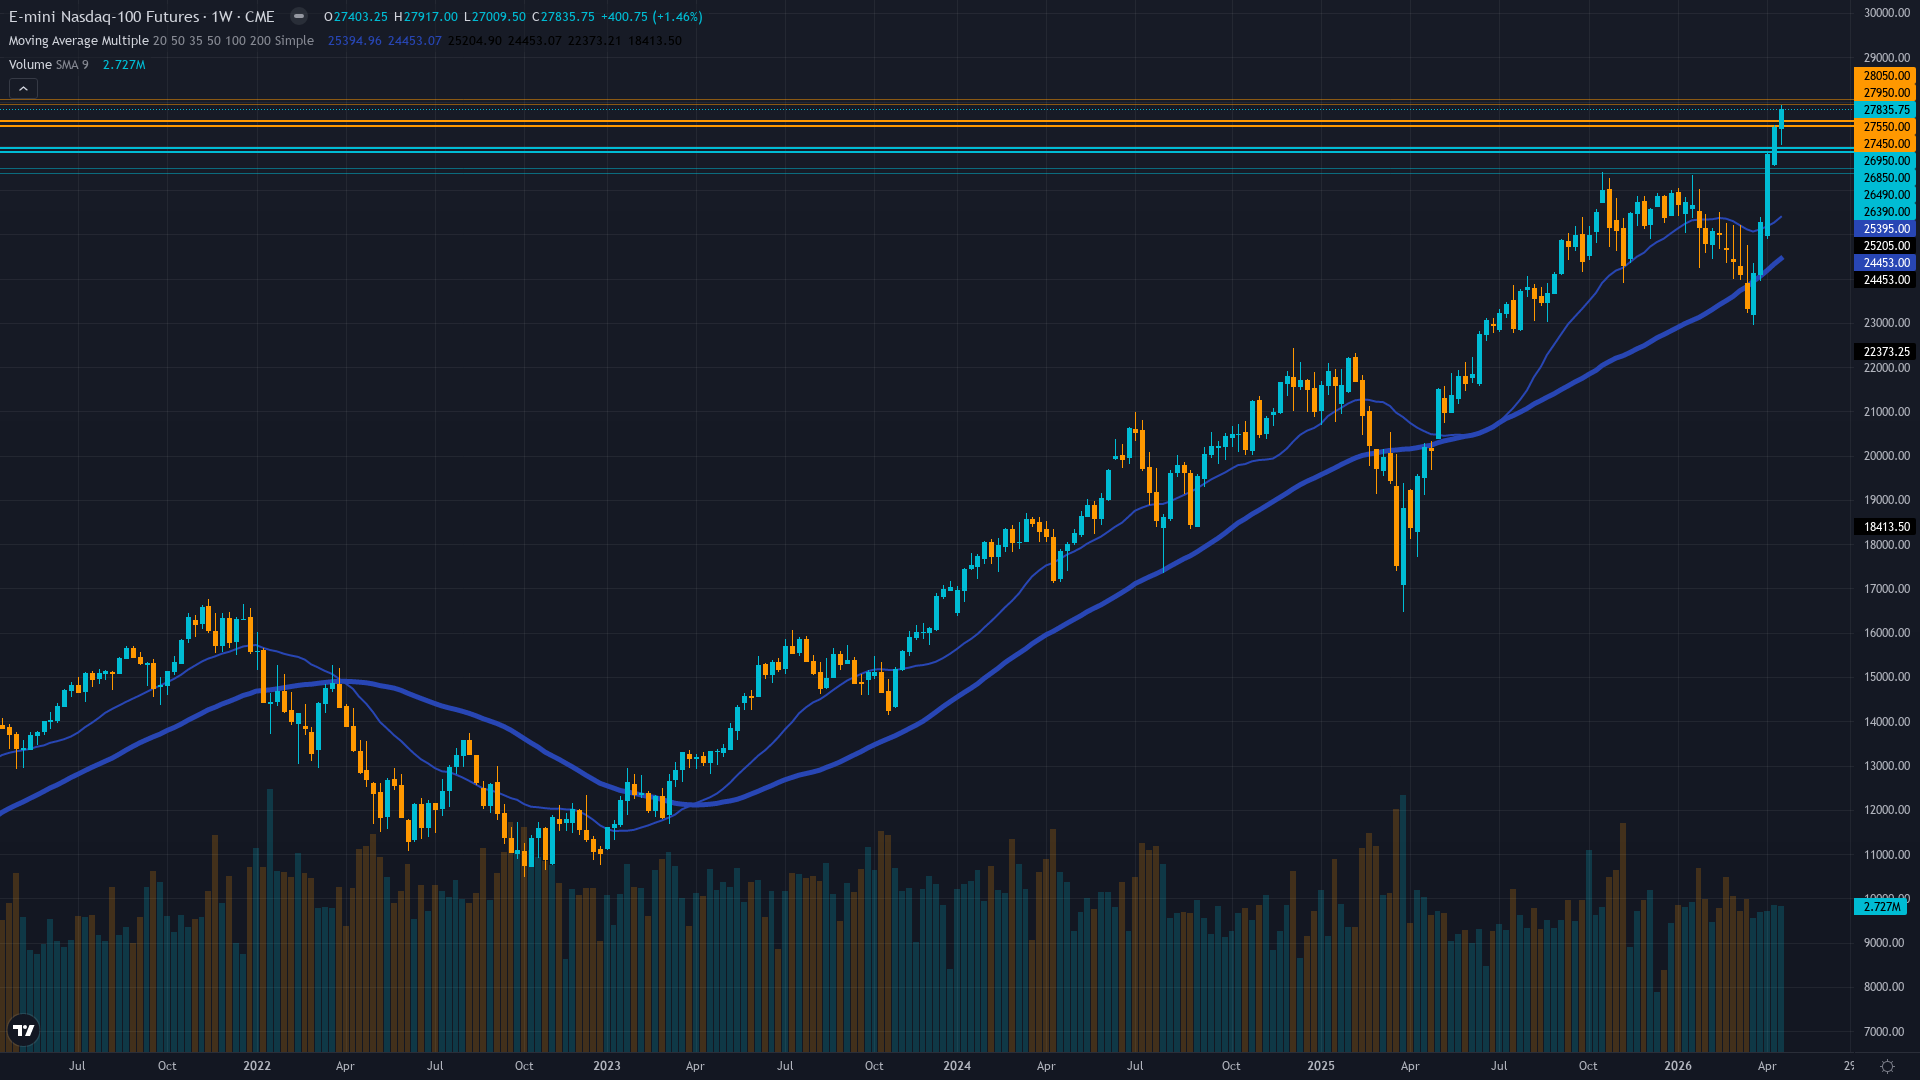Click the 2024 label on time axis
This screenshot has width=1920, height=1080.
pyautogui.click(x=957, y=1066)
